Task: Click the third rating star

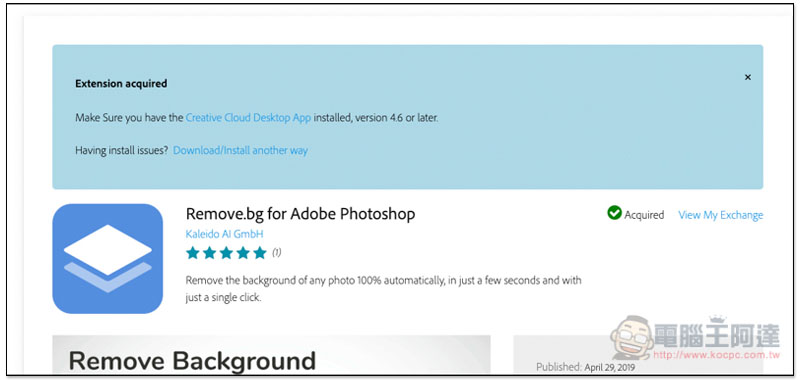Action: pos(226,252)
